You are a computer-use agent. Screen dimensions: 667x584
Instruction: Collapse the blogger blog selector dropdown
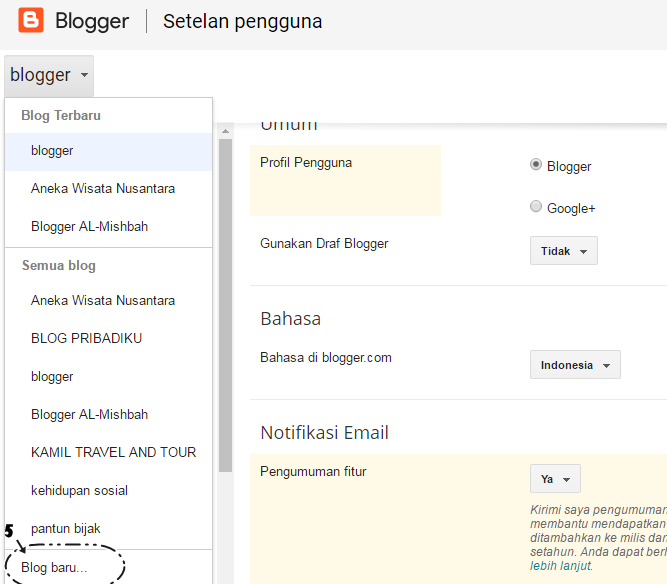(x=49, y=75)
